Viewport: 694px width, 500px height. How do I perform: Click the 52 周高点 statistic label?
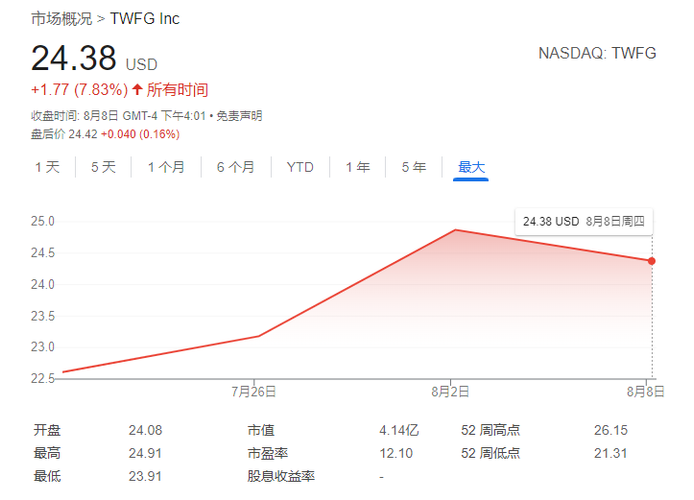point(490,430)
